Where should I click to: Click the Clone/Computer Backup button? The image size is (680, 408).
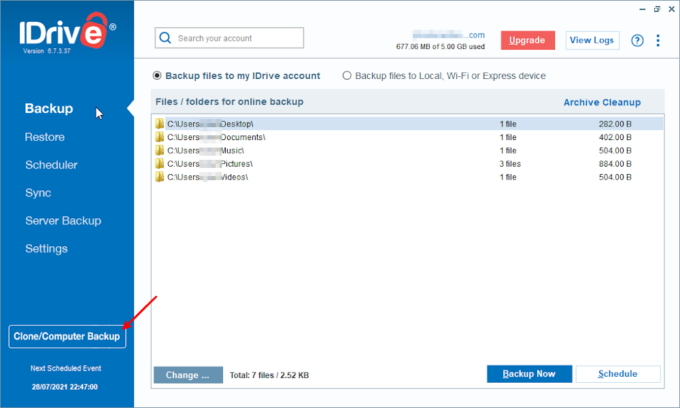click(67, 336)
